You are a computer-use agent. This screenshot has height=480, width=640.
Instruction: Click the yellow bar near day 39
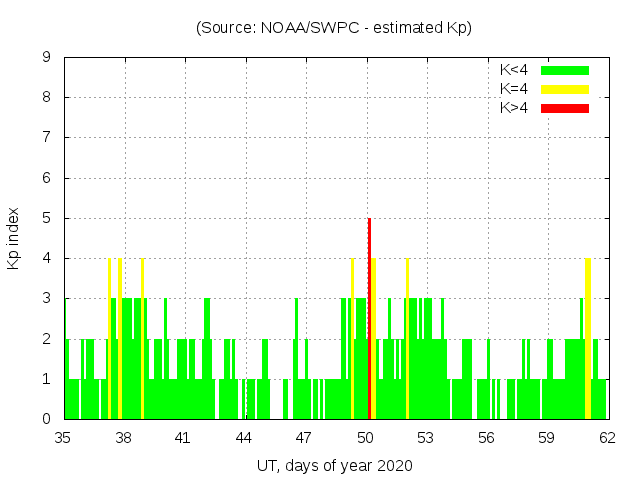pos(142,338)
